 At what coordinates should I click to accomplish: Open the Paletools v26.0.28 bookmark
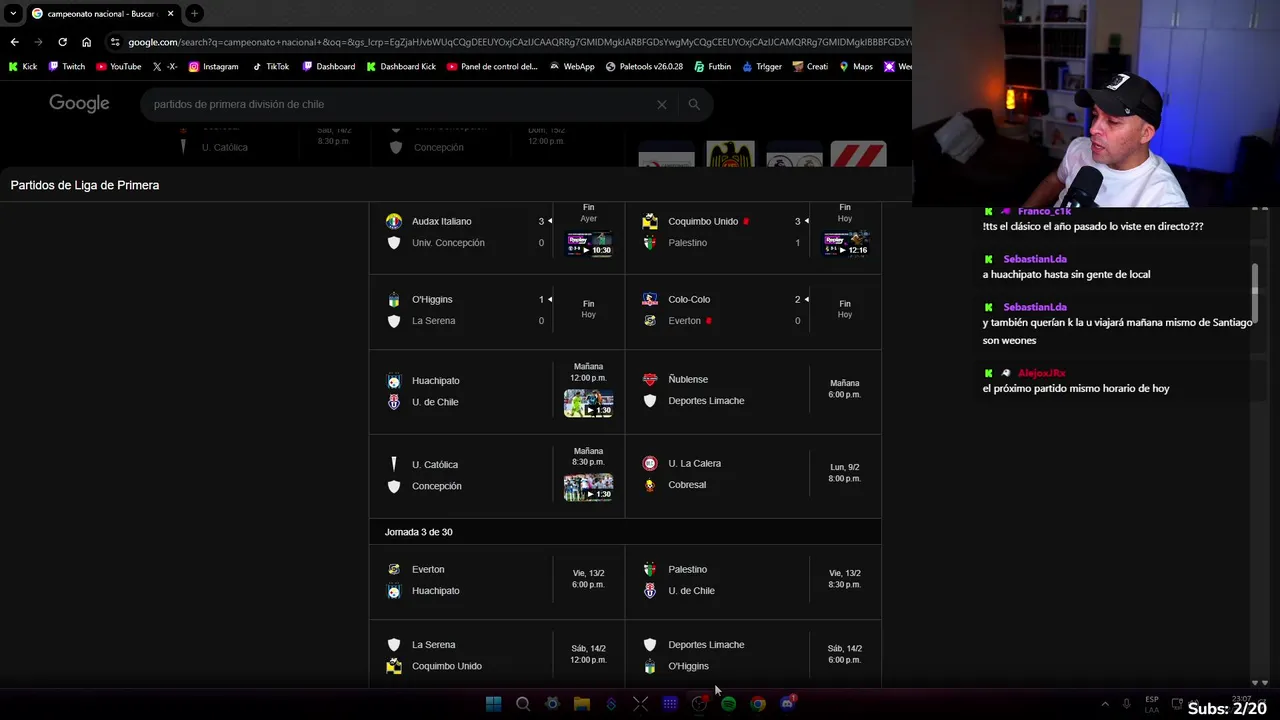click(645, 67)
